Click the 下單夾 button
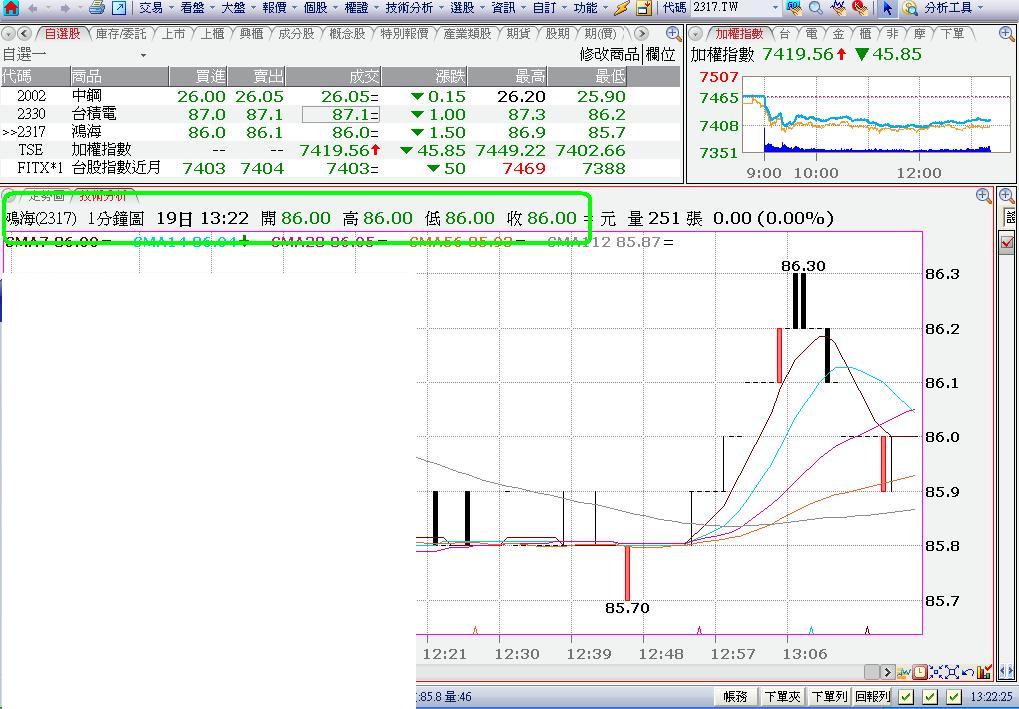1019x709 pixels. [782, 697]
